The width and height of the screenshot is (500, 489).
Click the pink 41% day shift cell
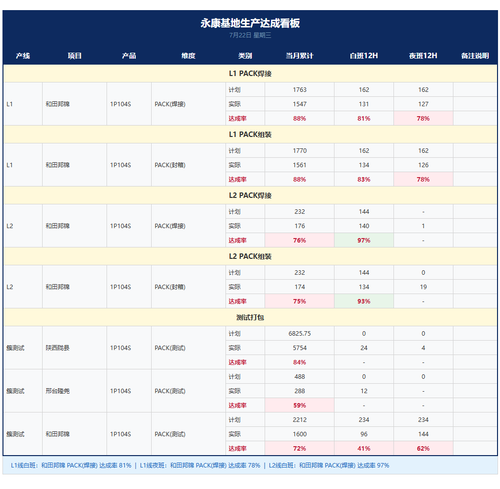(364, 448)
